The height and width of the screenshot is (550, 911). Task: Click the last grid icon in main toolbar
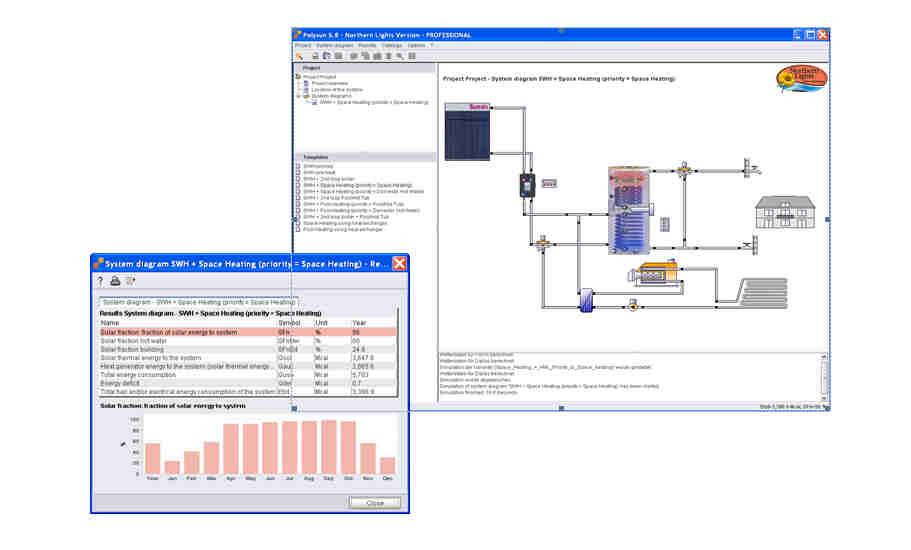412,56
